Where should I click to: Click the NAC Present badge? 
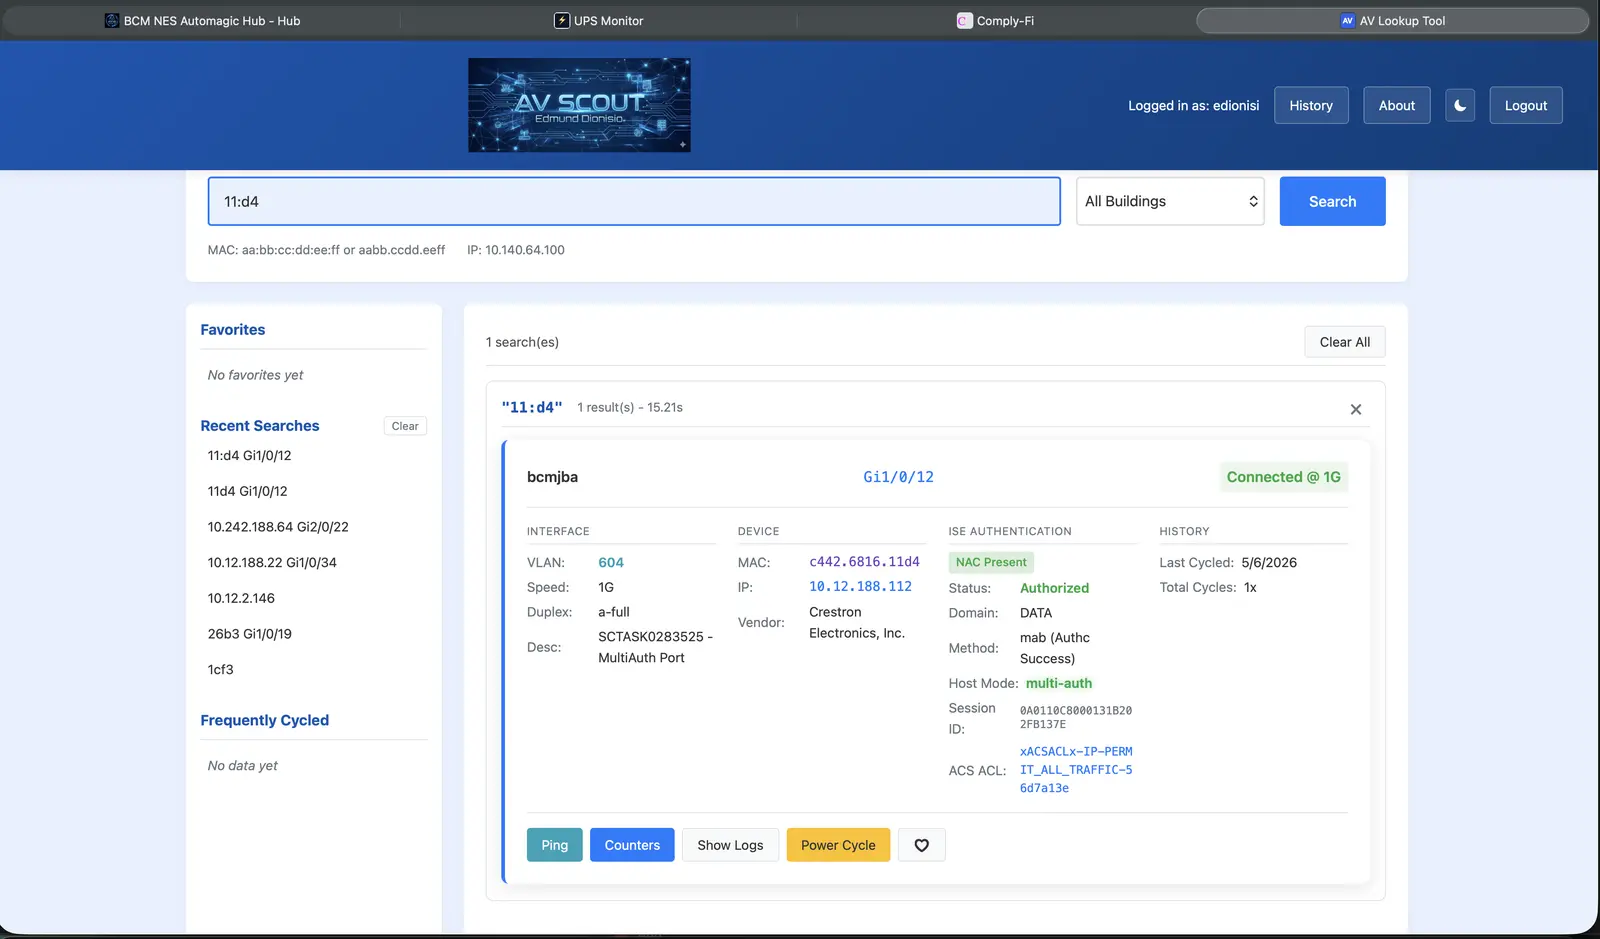[991, 562]
